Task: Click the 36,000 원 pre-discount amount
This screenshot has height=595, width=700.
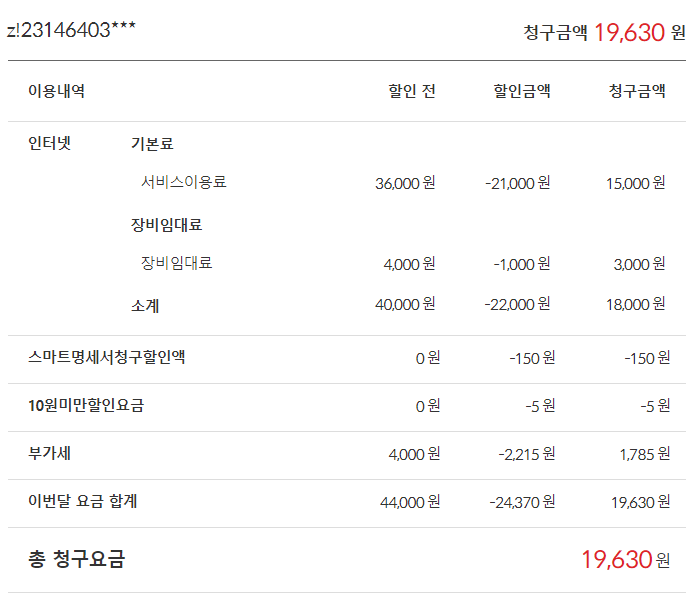Action: click(x=405, y=183)
